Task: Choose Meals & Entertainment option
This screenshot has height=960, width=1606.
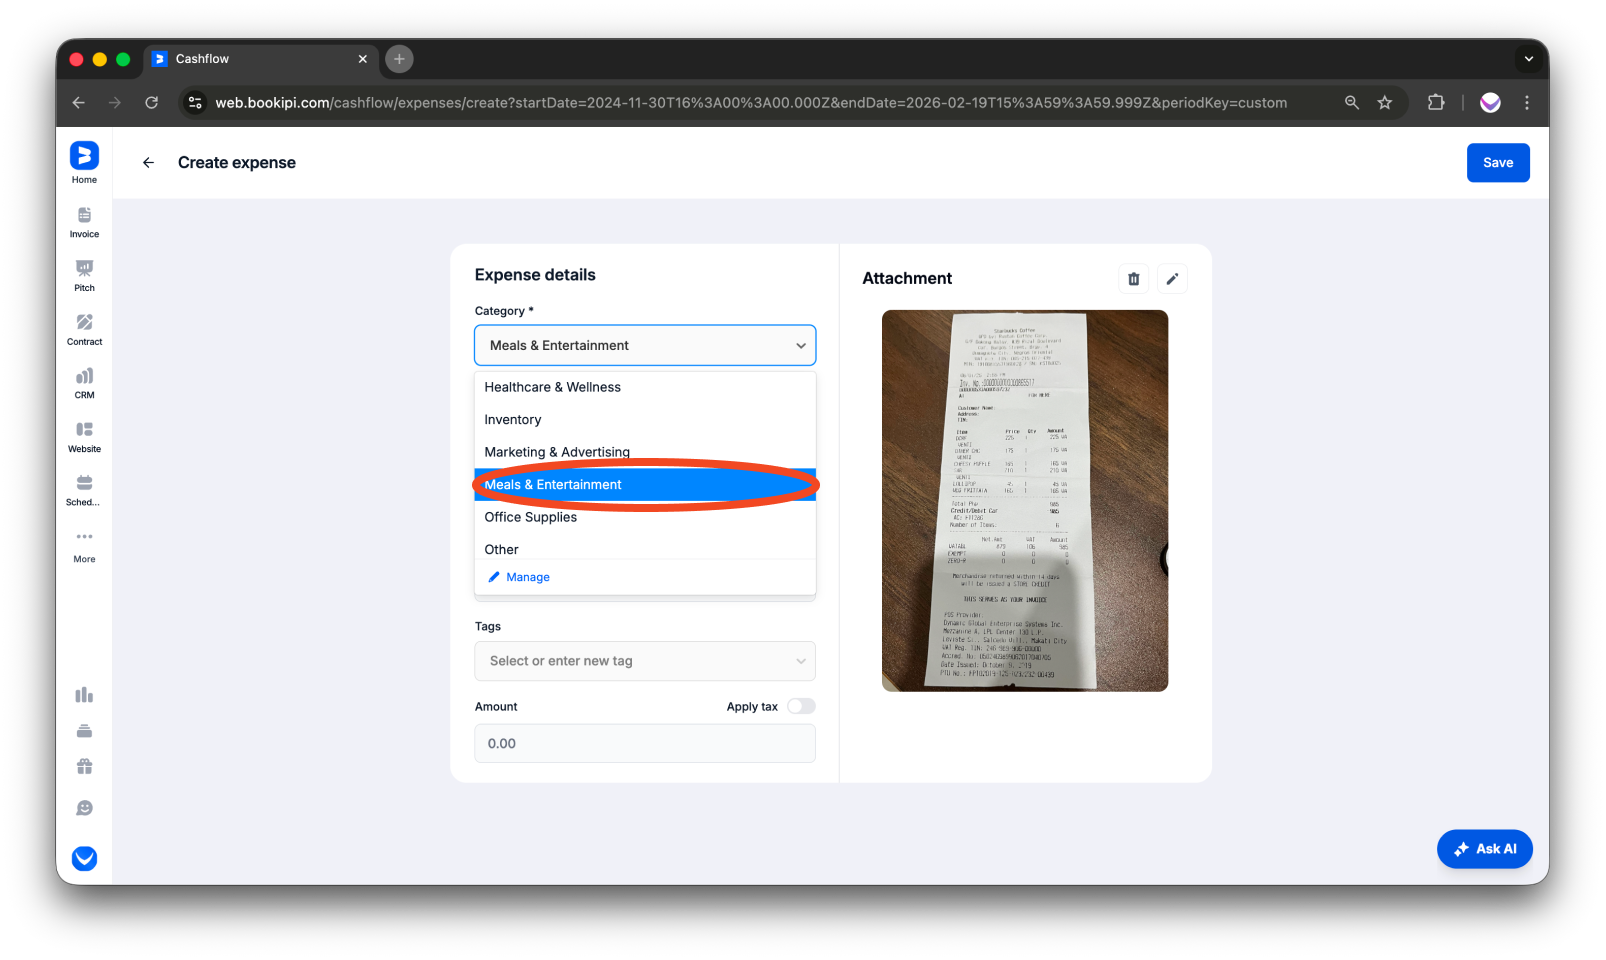Action: [x=645, y=485]
